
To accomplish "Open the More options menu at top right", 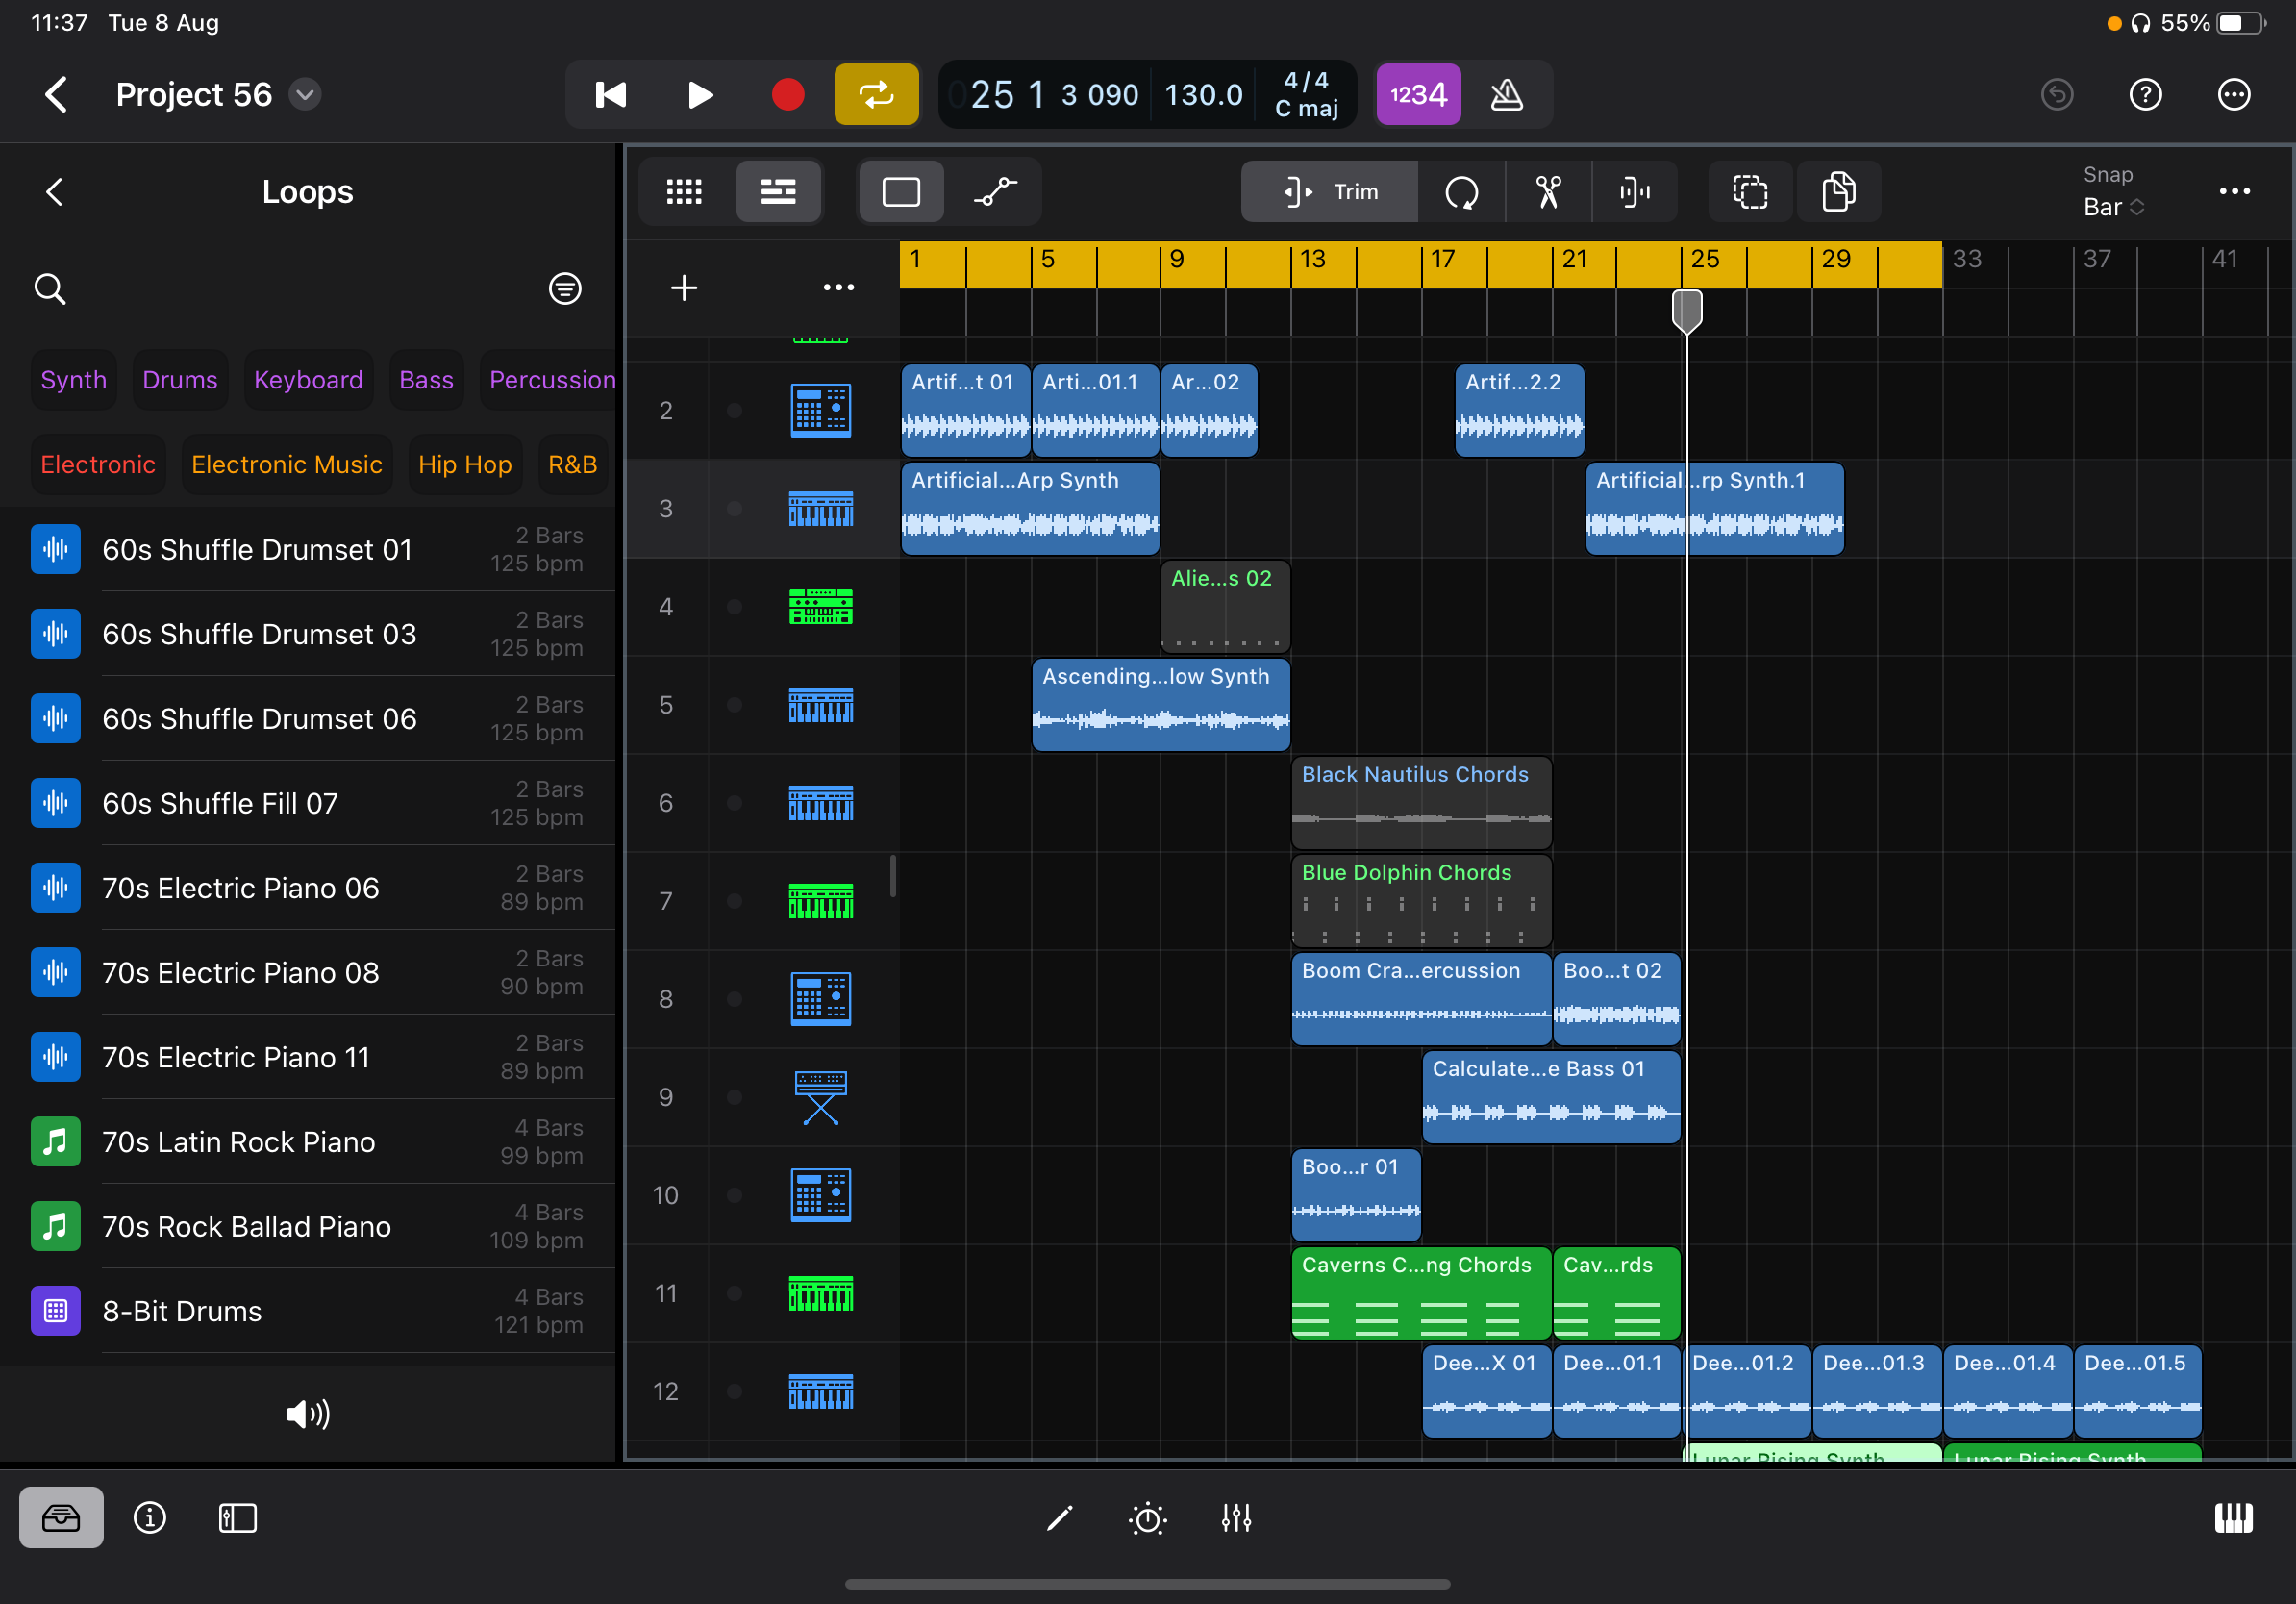I will tap(2234, 95).
